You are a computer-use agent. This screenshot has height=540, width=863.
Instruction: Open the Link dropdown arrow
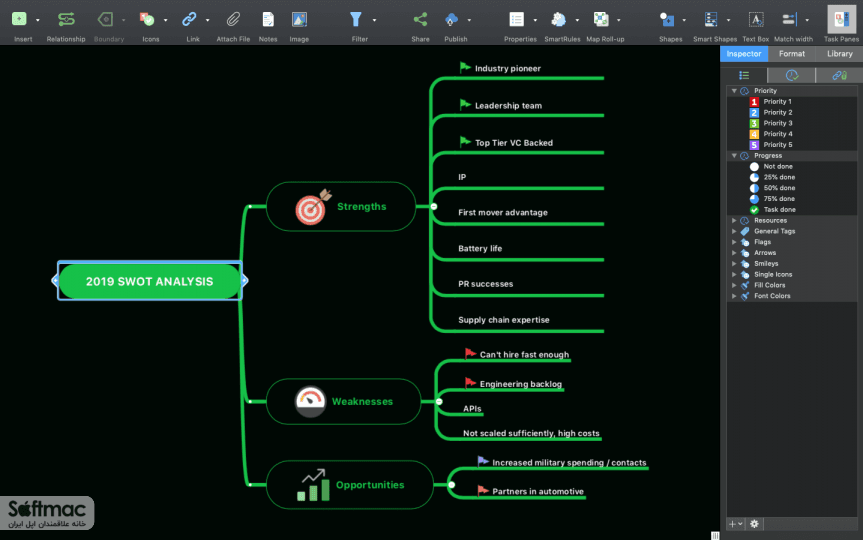207,20
